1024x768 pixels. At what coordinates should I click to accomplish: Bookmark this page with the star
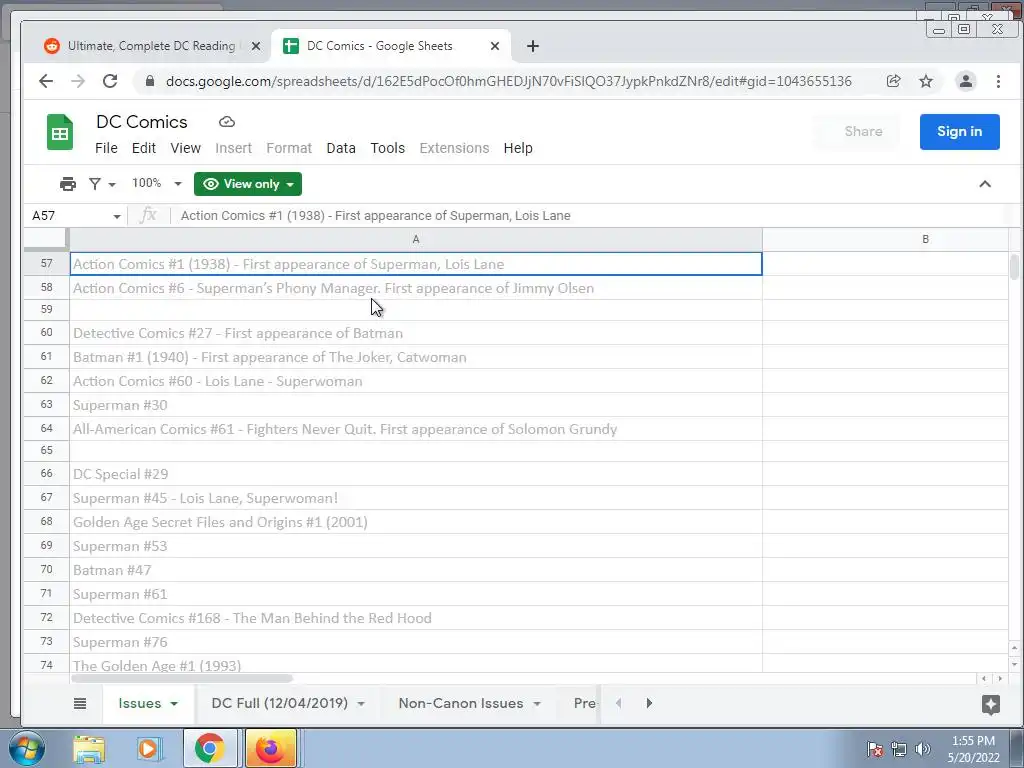tap(925, 81)
